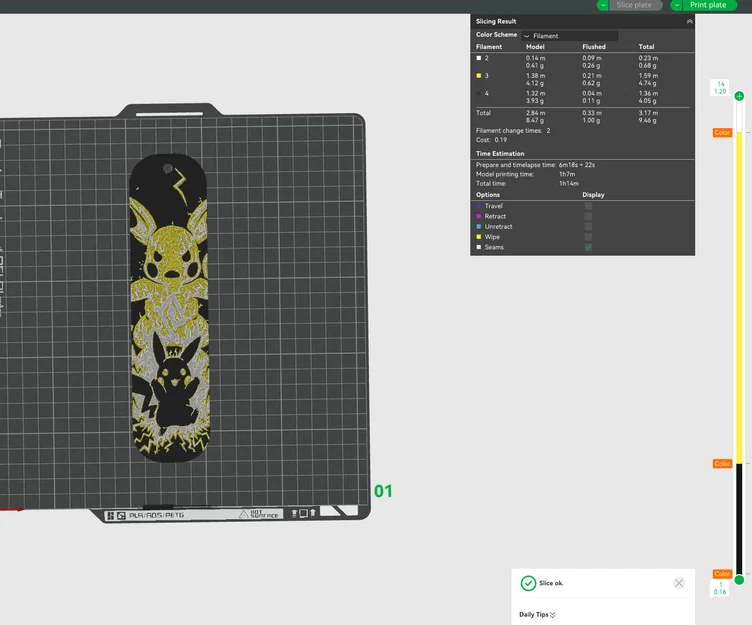
Task: Click the Travel option label
Action: click(x=494, y=206)
